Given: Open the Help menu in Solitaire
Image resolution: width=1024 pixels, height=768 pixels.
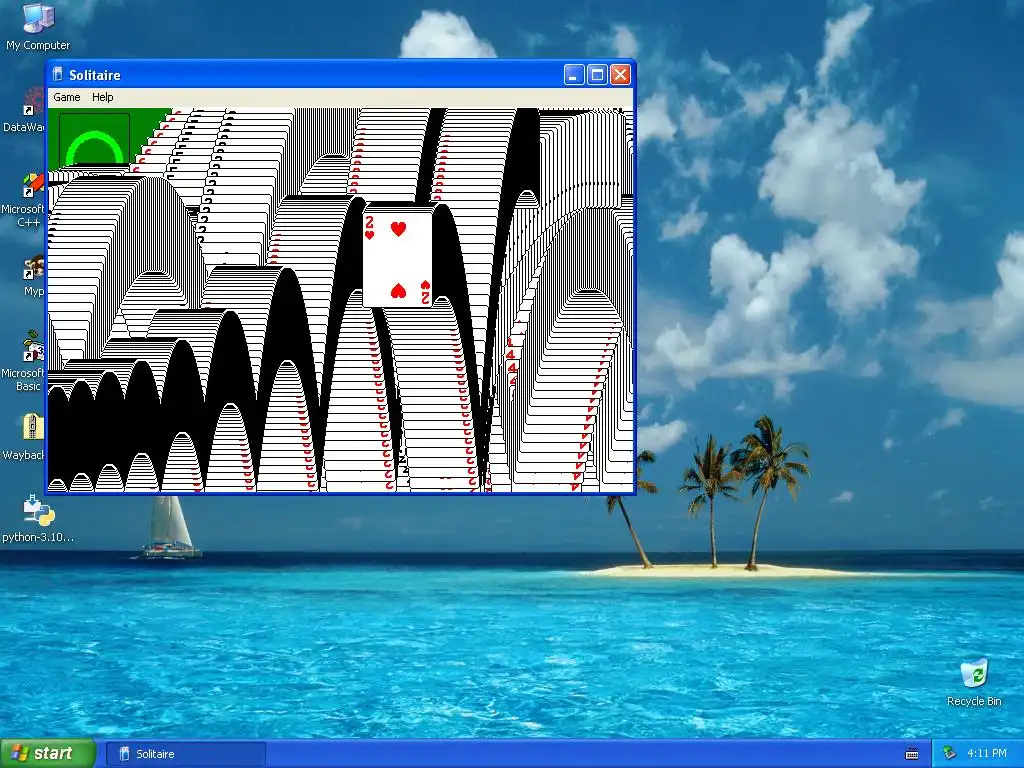Looking at the screenshot, I should [103, 97].
